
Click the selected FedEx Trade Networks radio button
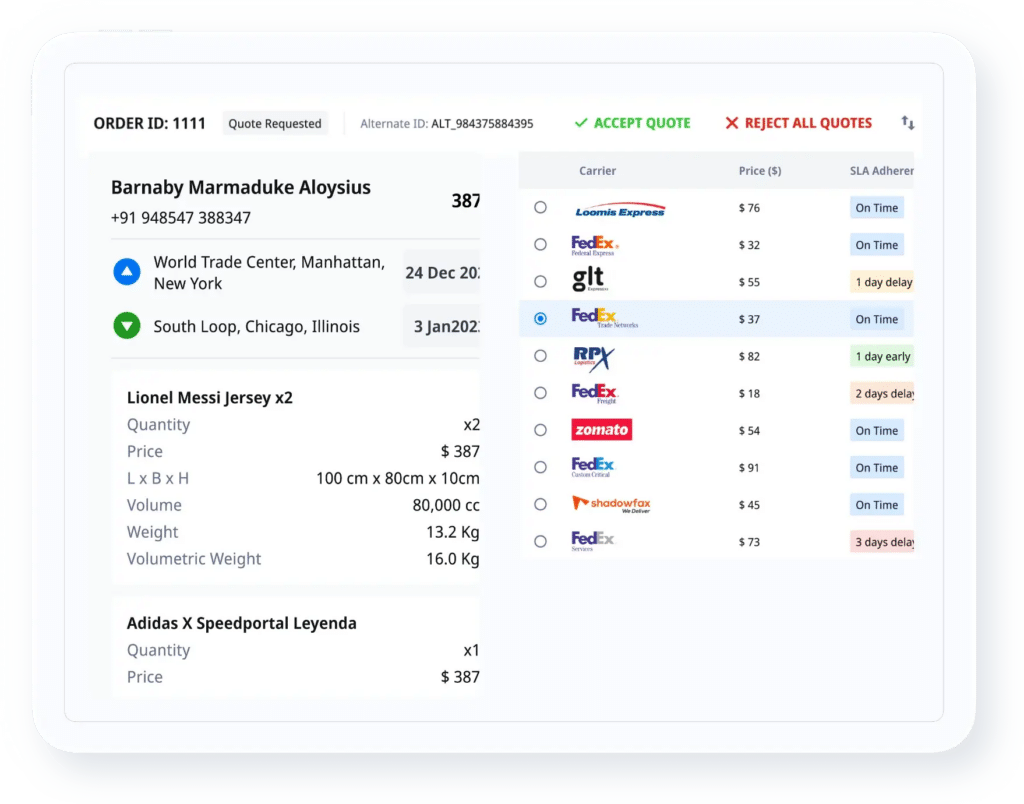540,319
